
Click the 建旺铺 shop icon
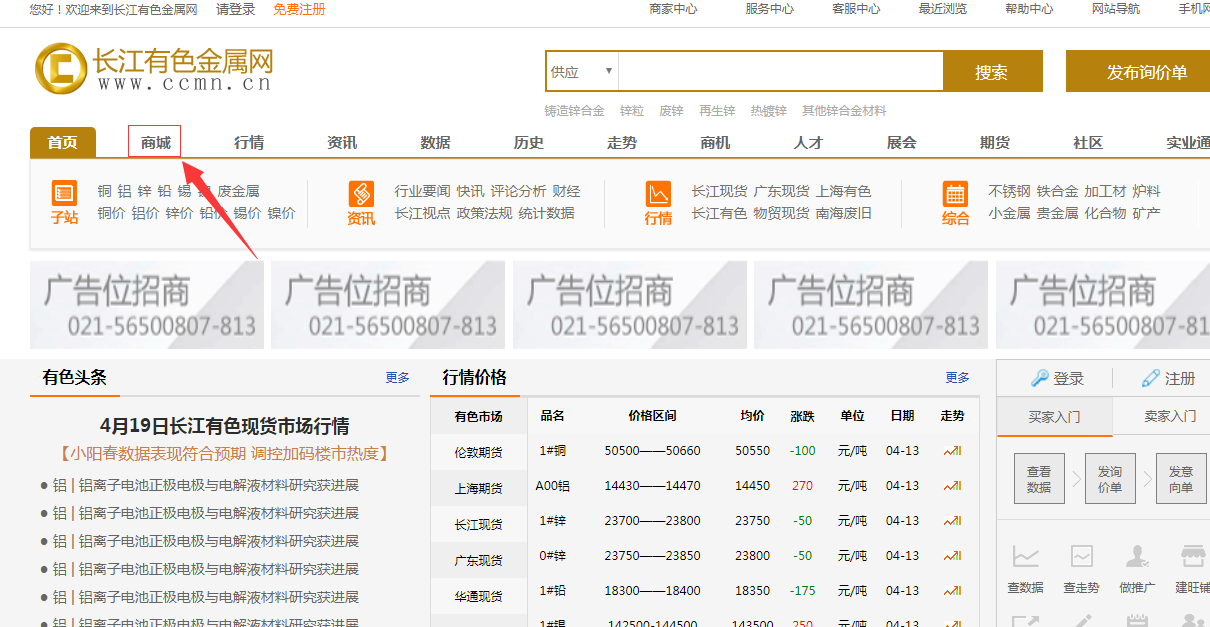tap(1191, 557)
